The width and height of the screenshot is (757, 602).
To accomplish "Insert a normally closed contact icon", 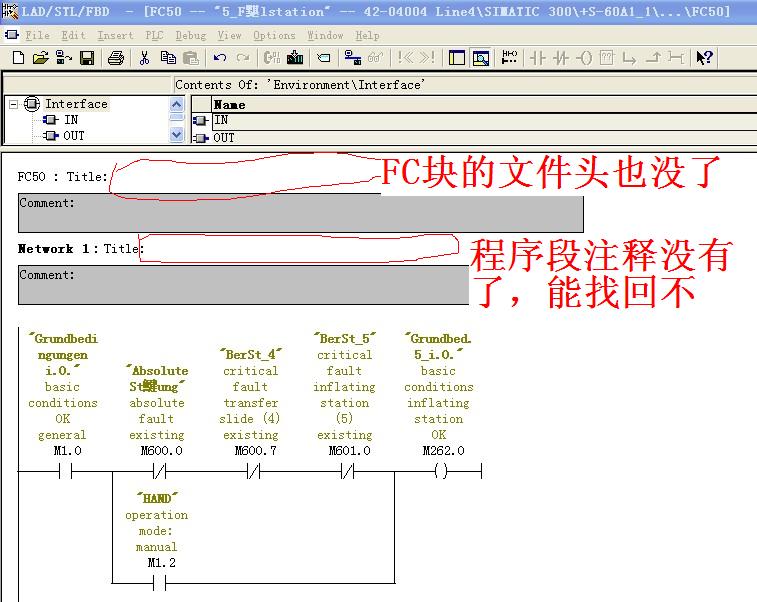I will pos(561,58).
